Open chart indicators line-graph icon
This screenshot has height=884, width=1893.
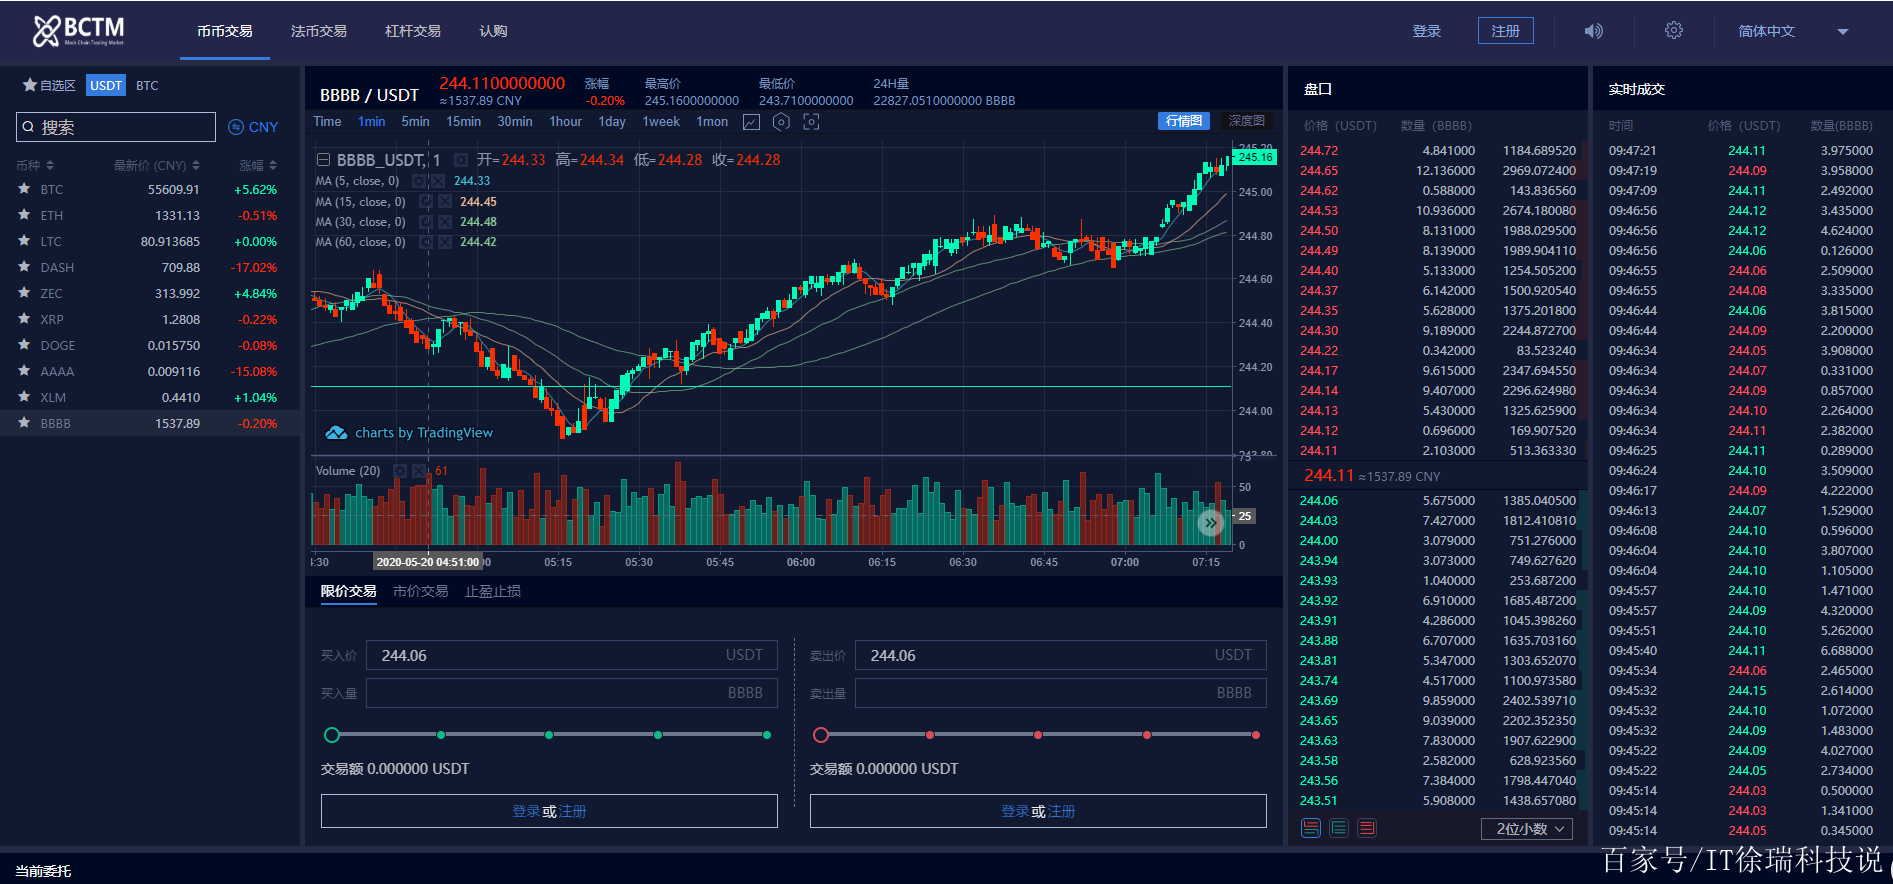pos(752,122)
